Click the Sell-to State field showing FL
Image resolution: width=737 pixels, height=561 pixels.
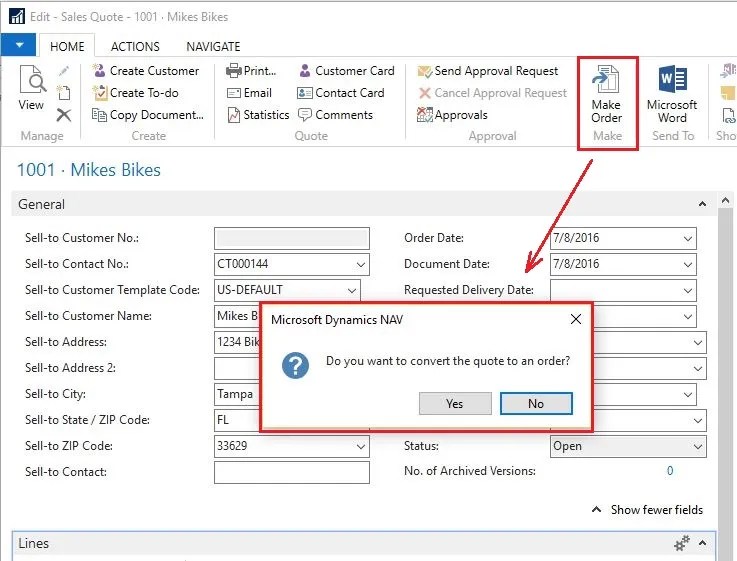point(237,420)
